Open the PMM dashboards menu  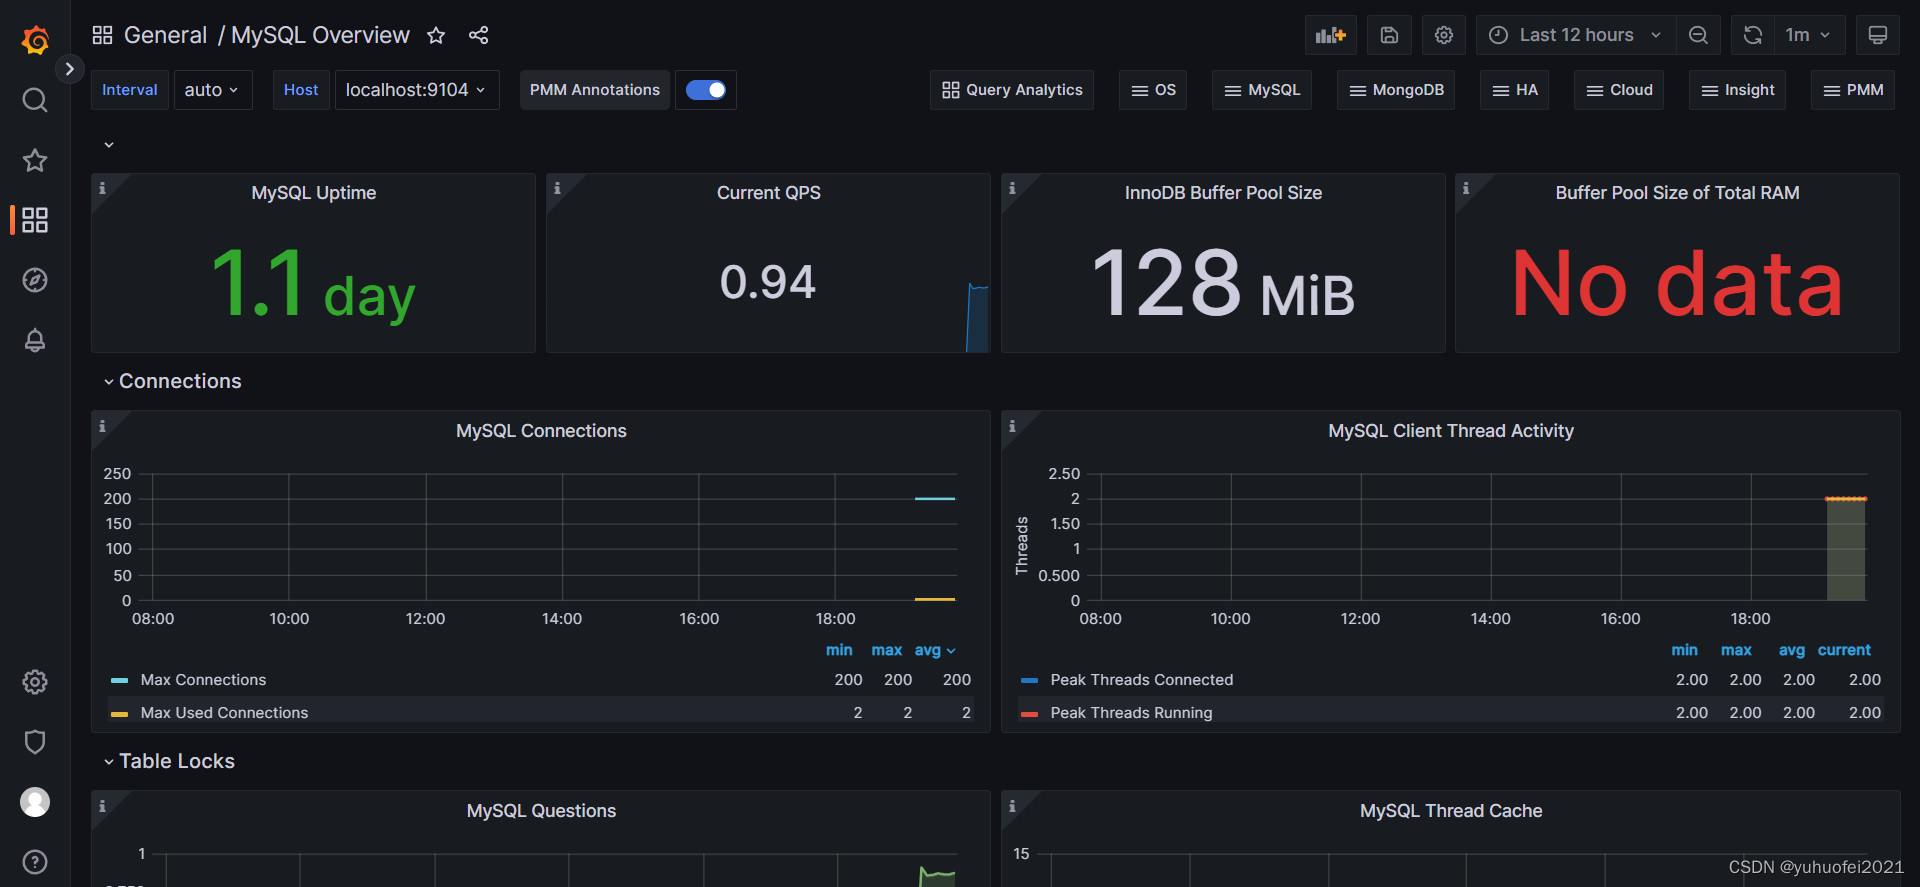tap(1853, 90)
